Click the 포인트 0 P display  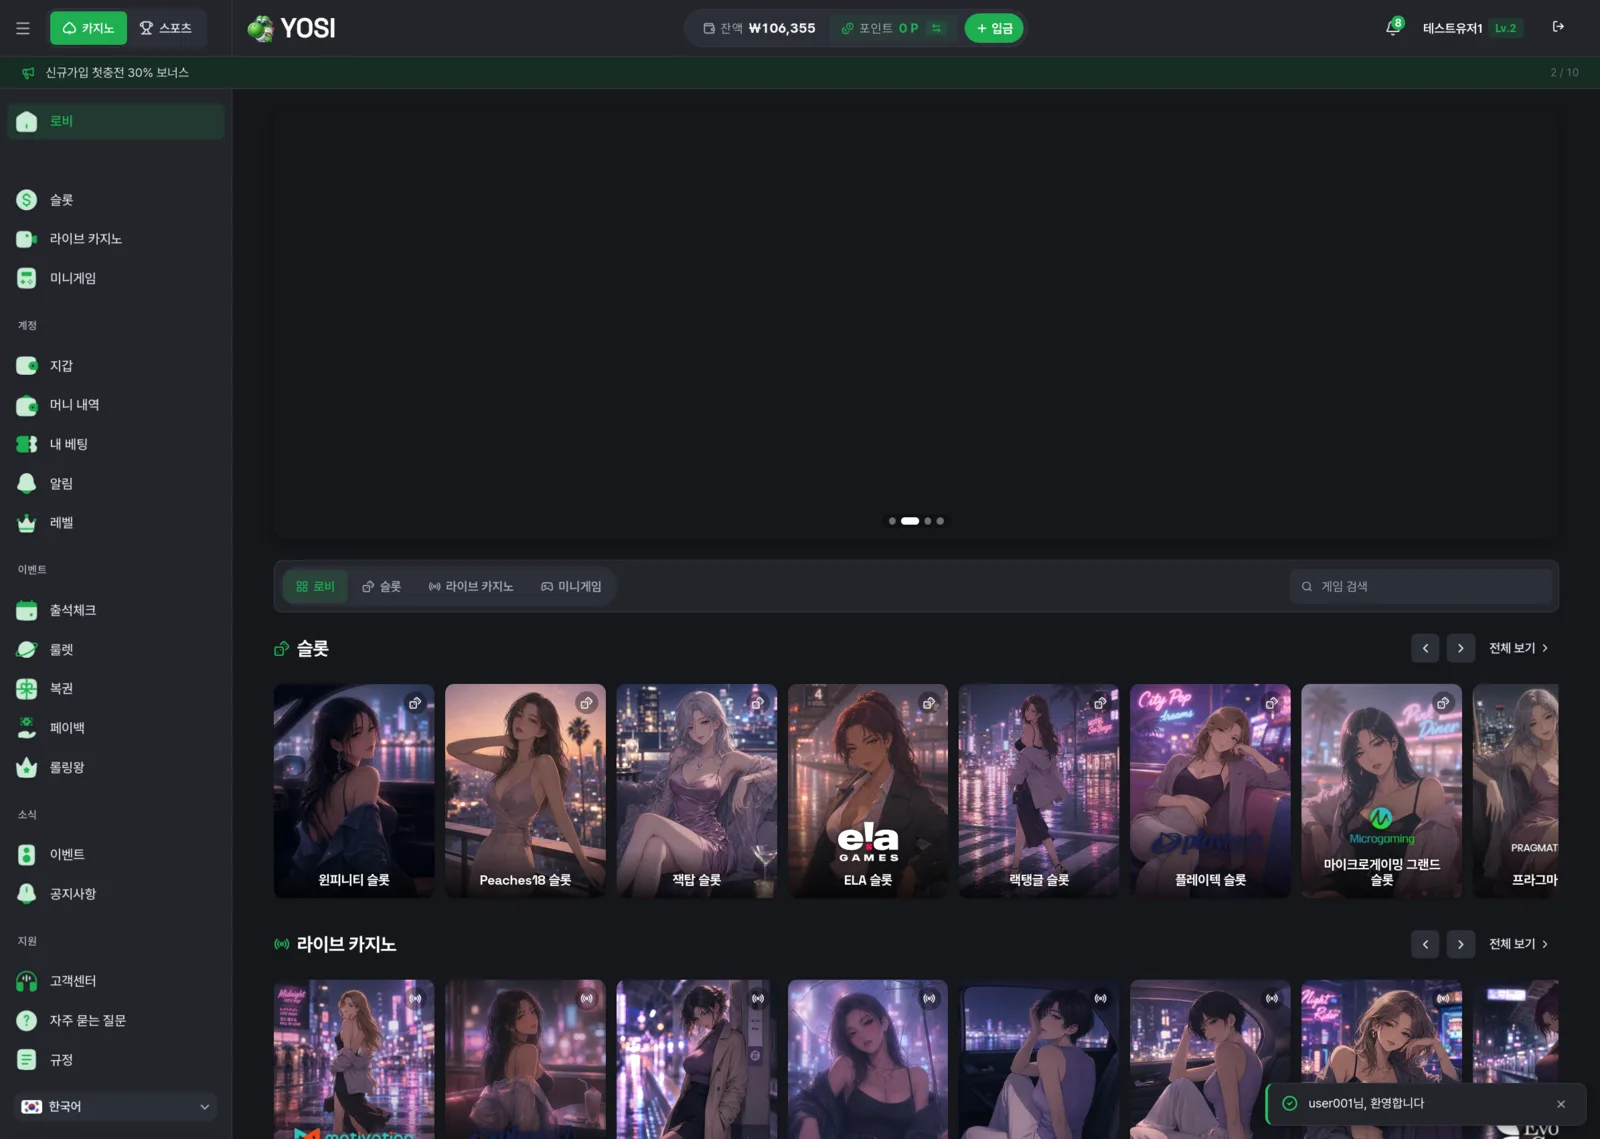(x=879, y=28)
